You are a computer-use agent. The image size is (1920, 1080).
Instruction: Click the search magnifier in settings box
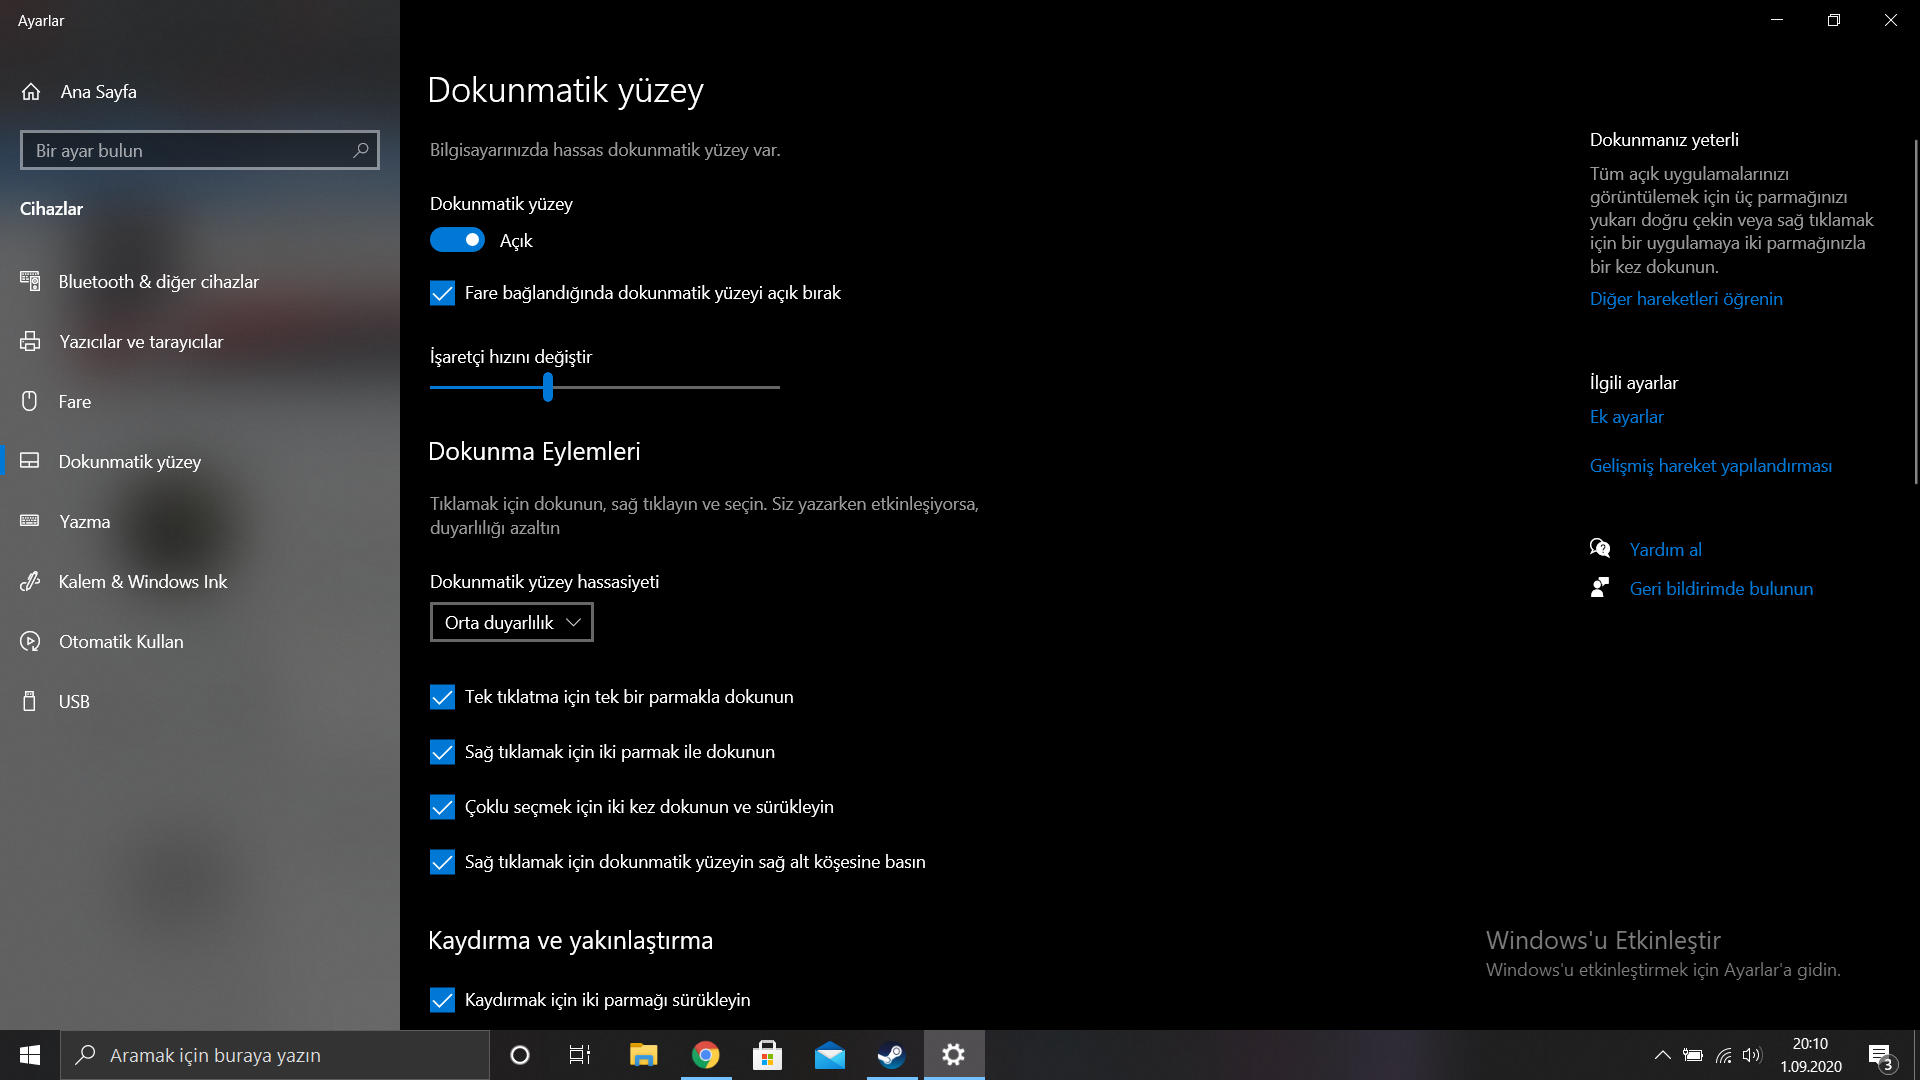click(x=361, y=150)
